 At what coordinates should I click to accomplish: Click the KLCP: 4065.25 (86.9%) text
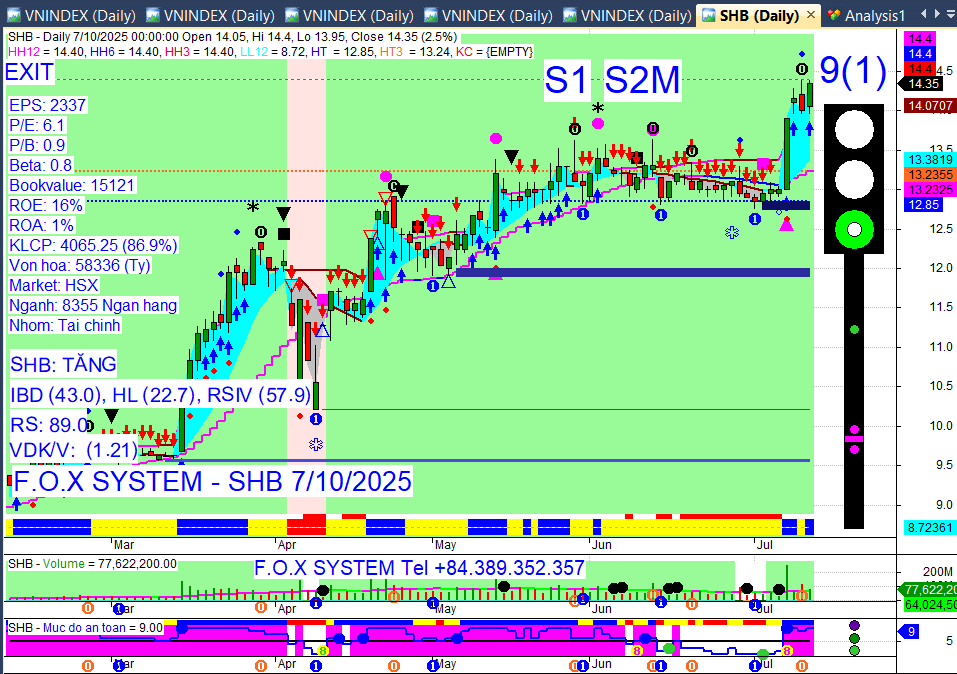[x=93, y=245]
